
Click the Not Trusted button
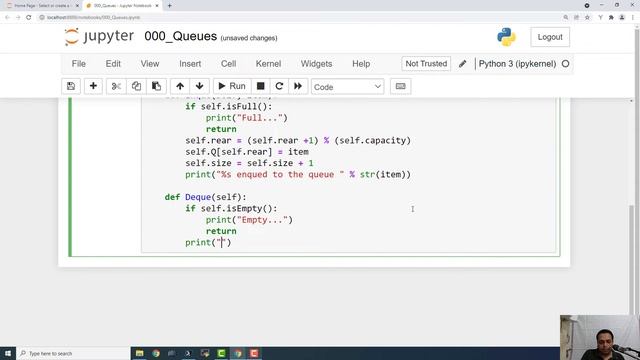[426, 64]
